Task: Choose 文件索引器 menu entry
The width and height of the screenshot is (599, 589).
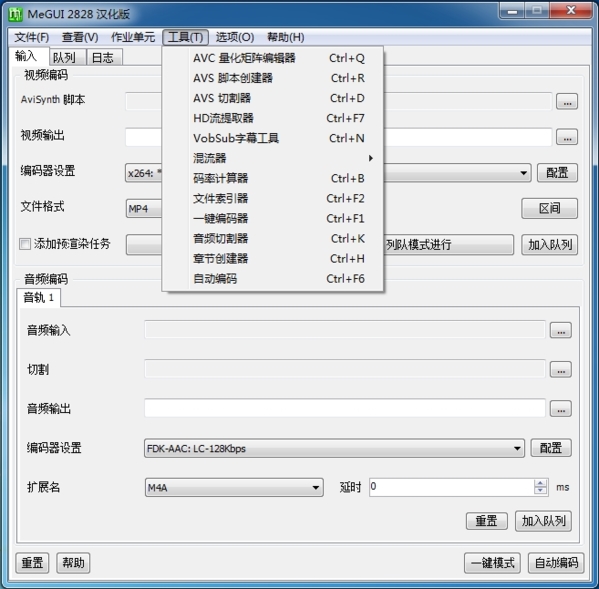Action: pos(272,199)
